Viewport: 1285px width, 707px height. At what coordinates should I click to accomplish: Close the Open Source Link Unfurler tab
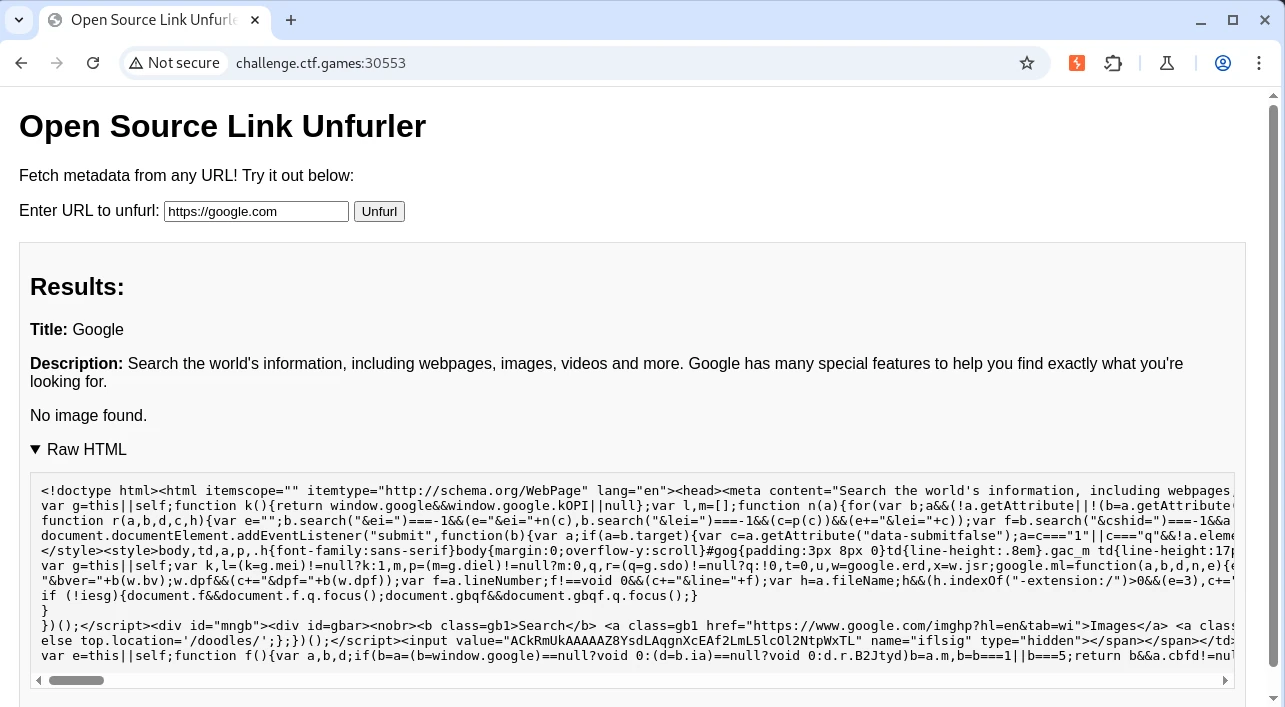point(253,20)
